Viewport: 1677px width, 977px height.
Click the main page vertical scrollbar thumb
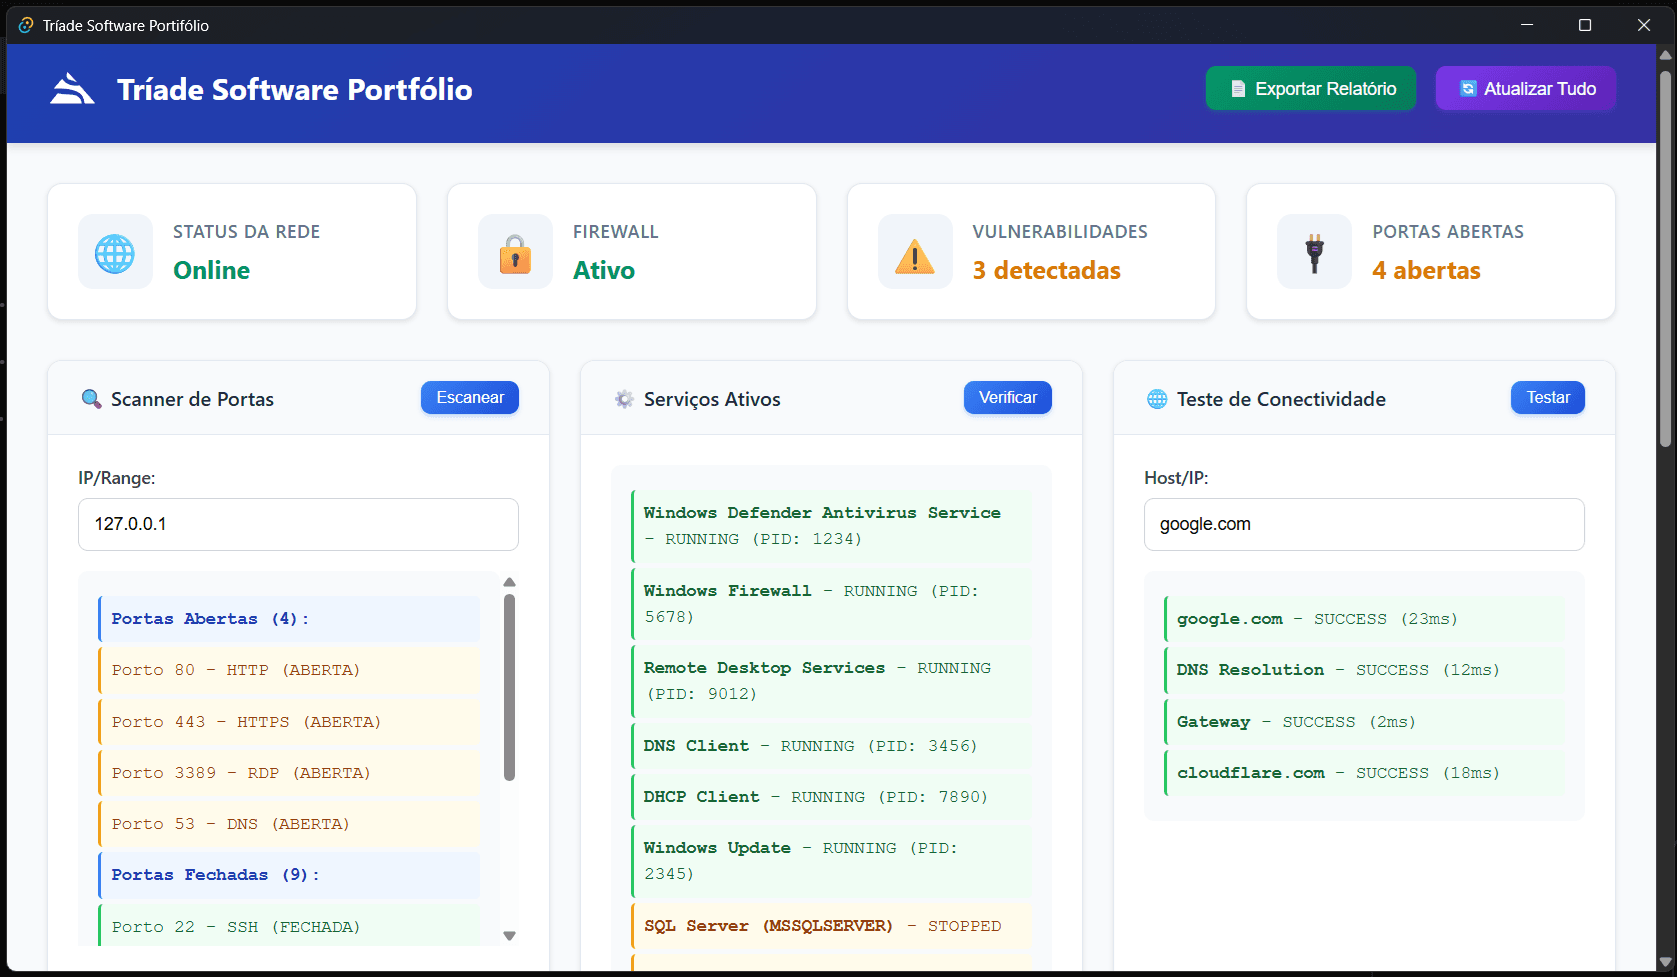click(1665, 258)
